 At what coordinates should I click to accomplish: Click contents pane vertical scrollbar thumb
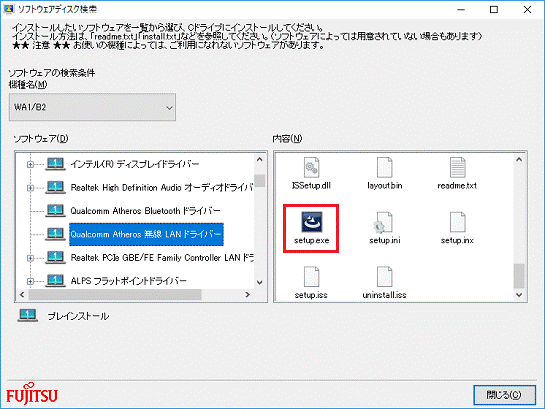[519, 276]
